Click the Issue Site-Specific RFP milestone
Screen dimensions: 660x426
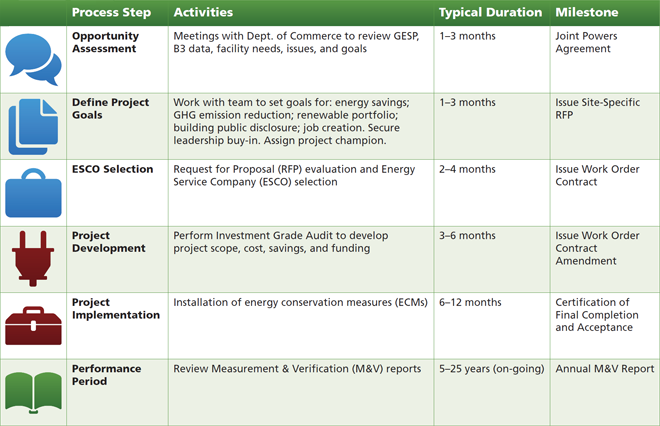click(x=598, y=109)
